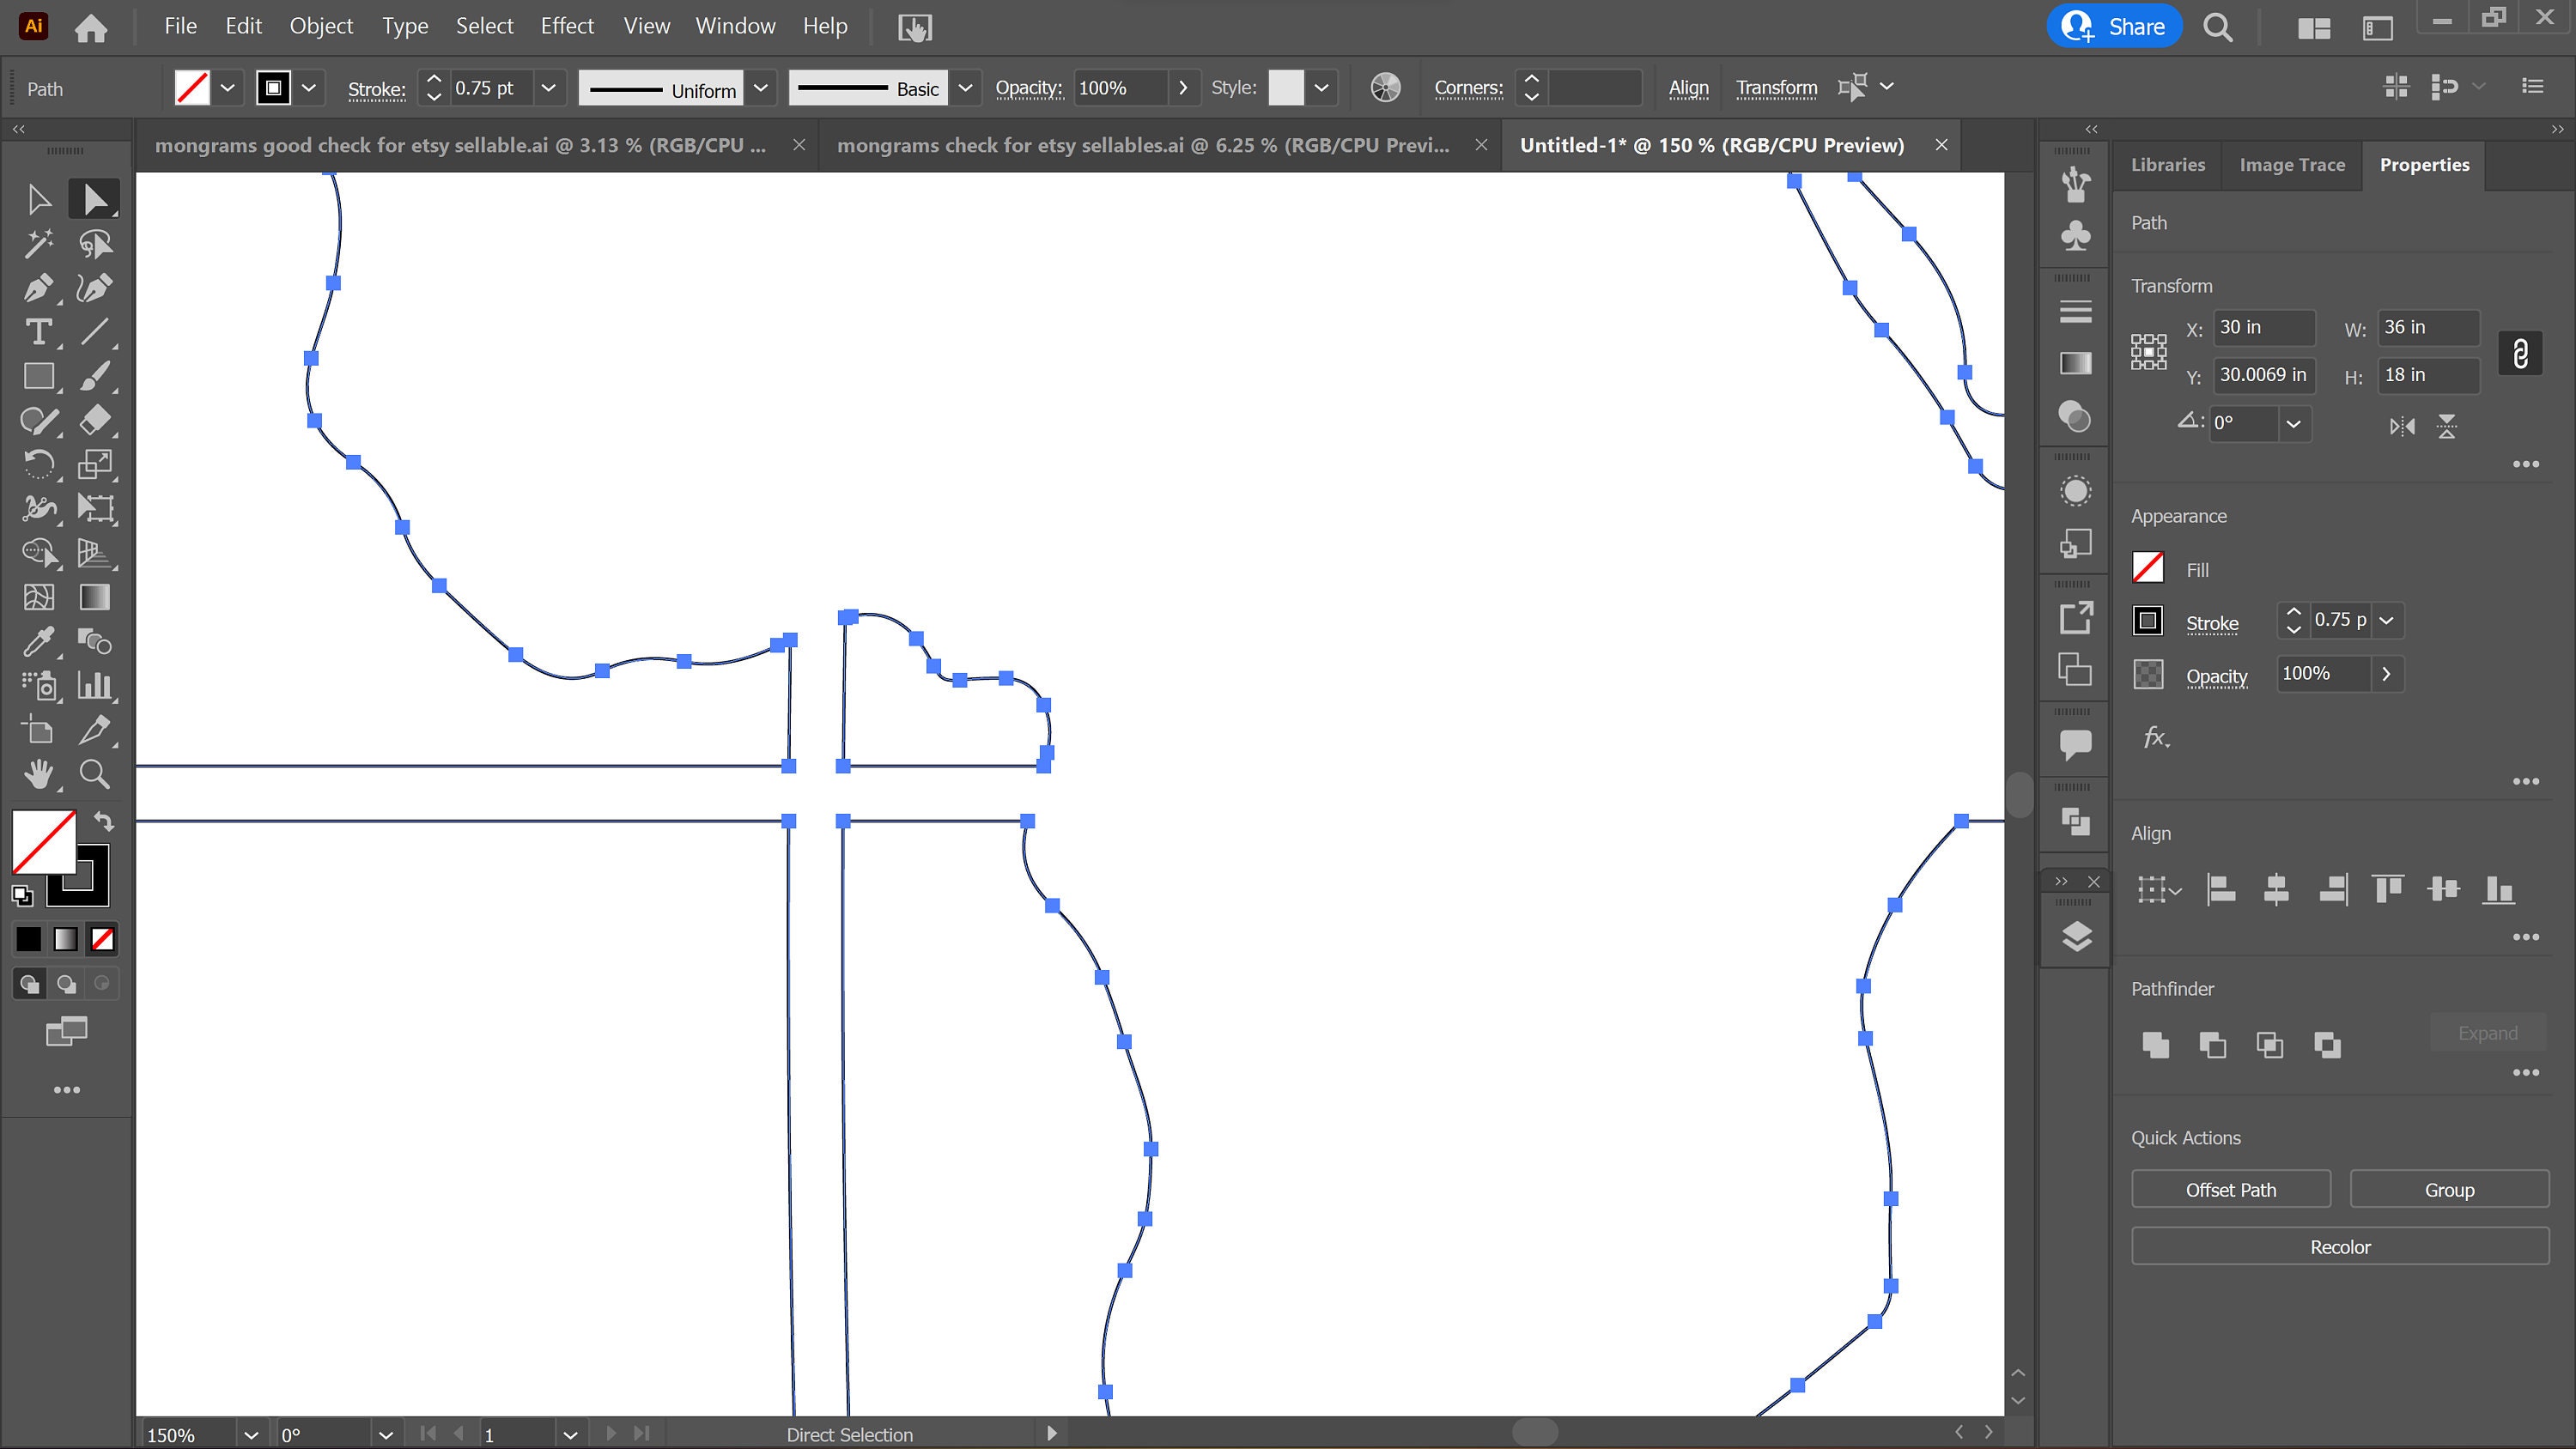Toggle the constrain proportions link for width and height
This screenshot has height=1449, width=2576.
pyautogui.click(x=2520, y=352)
